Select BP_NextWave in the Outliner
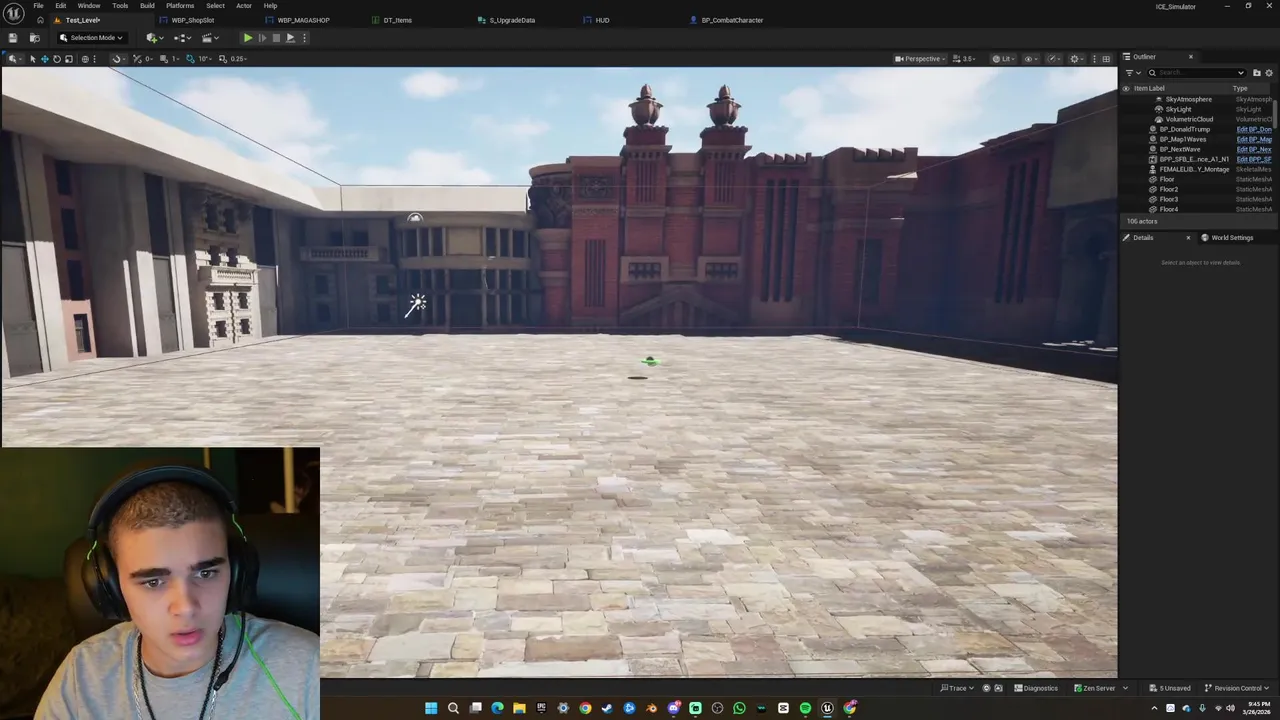Image resolution: width=1280 pixels, height=720 pixels. tap(1179, 149)
